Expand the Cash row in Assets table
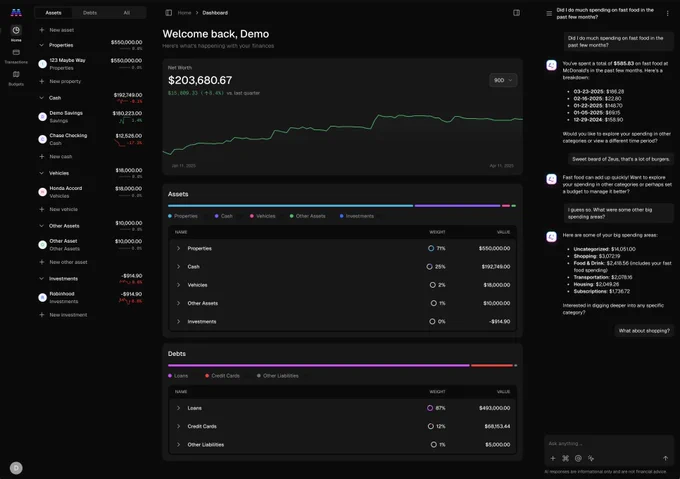This screenshot has width=680, height=479. click(x=178, y=267)
